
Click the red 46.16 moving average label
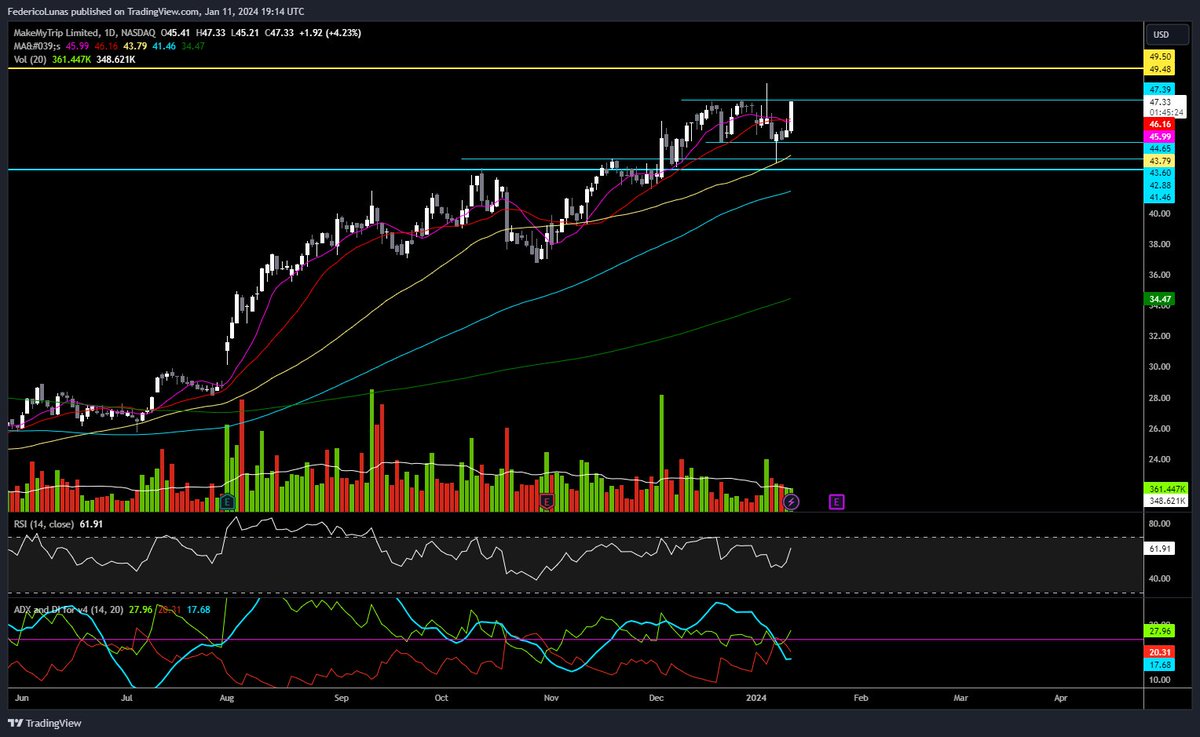(1160, 124)
